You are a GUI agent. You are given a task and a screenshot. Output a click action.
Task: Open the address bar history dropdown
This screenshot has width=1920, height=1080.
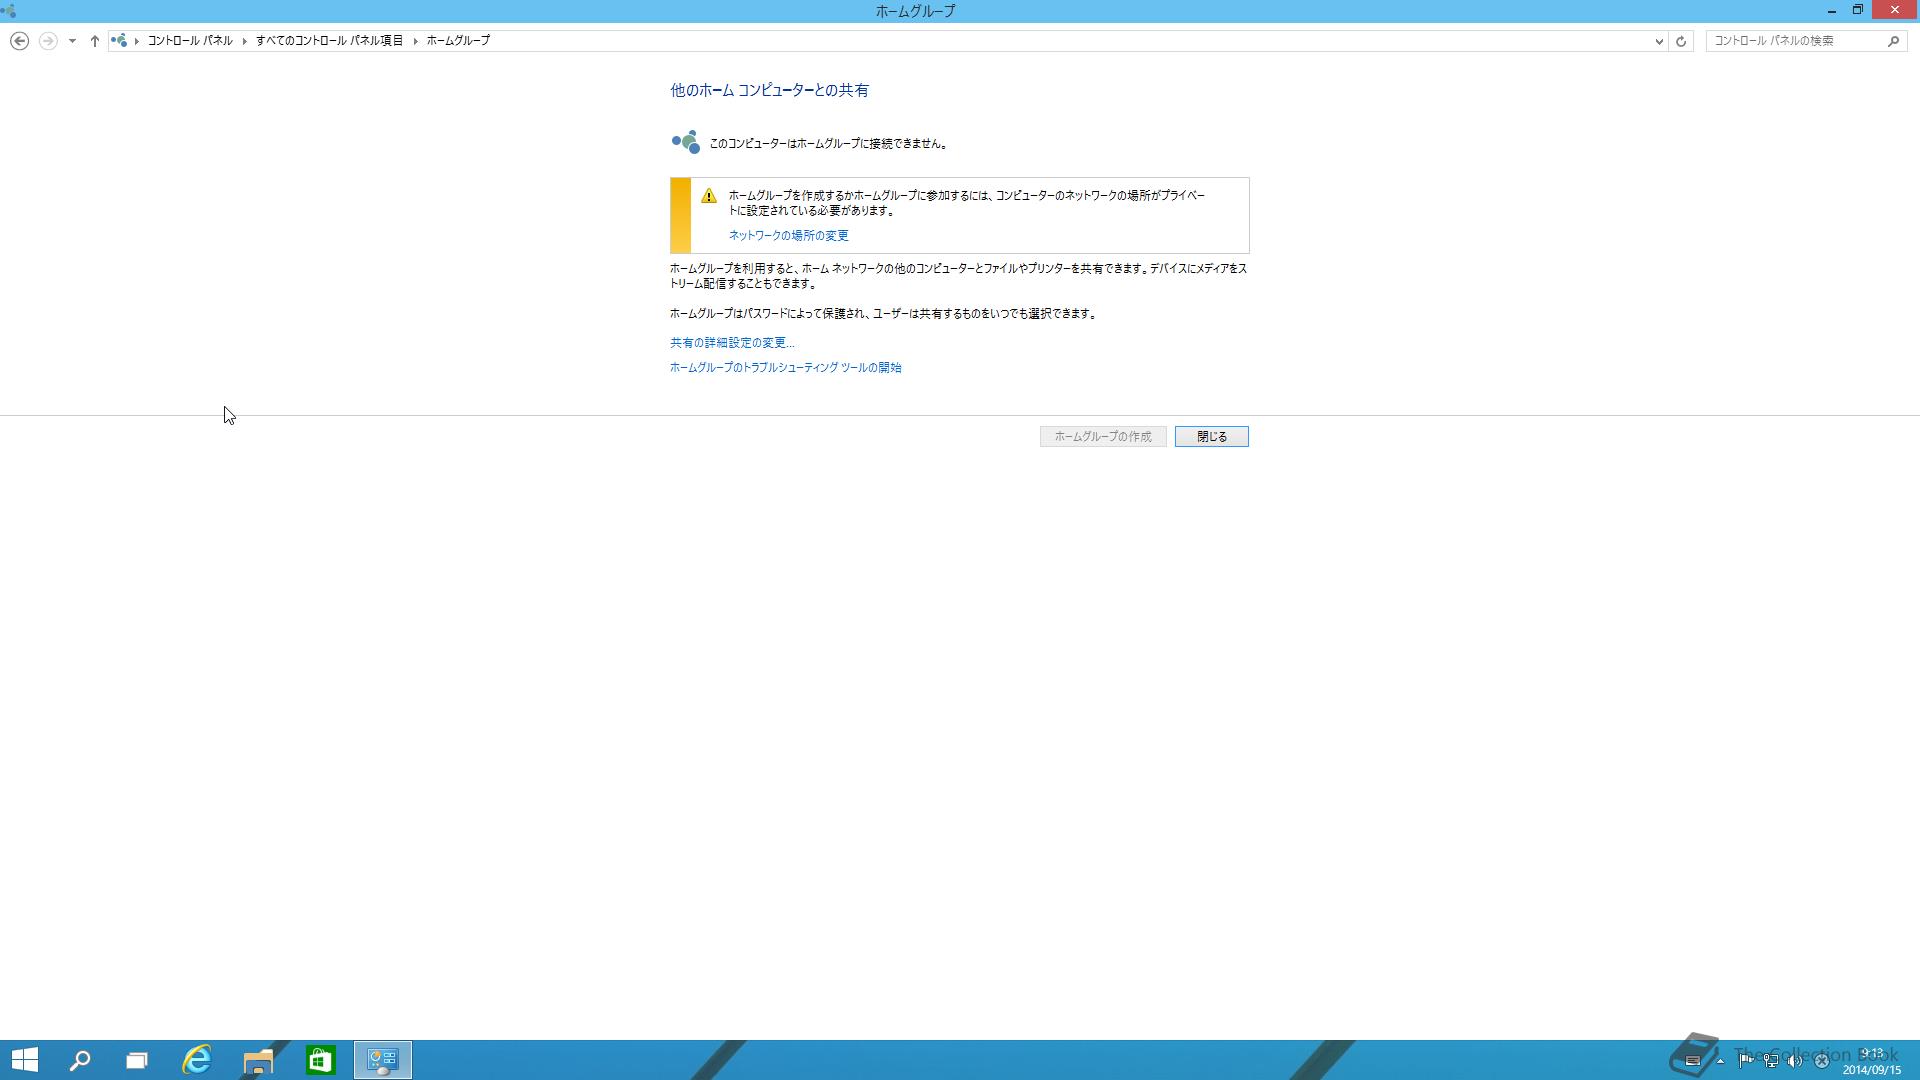pos(1659,41)
